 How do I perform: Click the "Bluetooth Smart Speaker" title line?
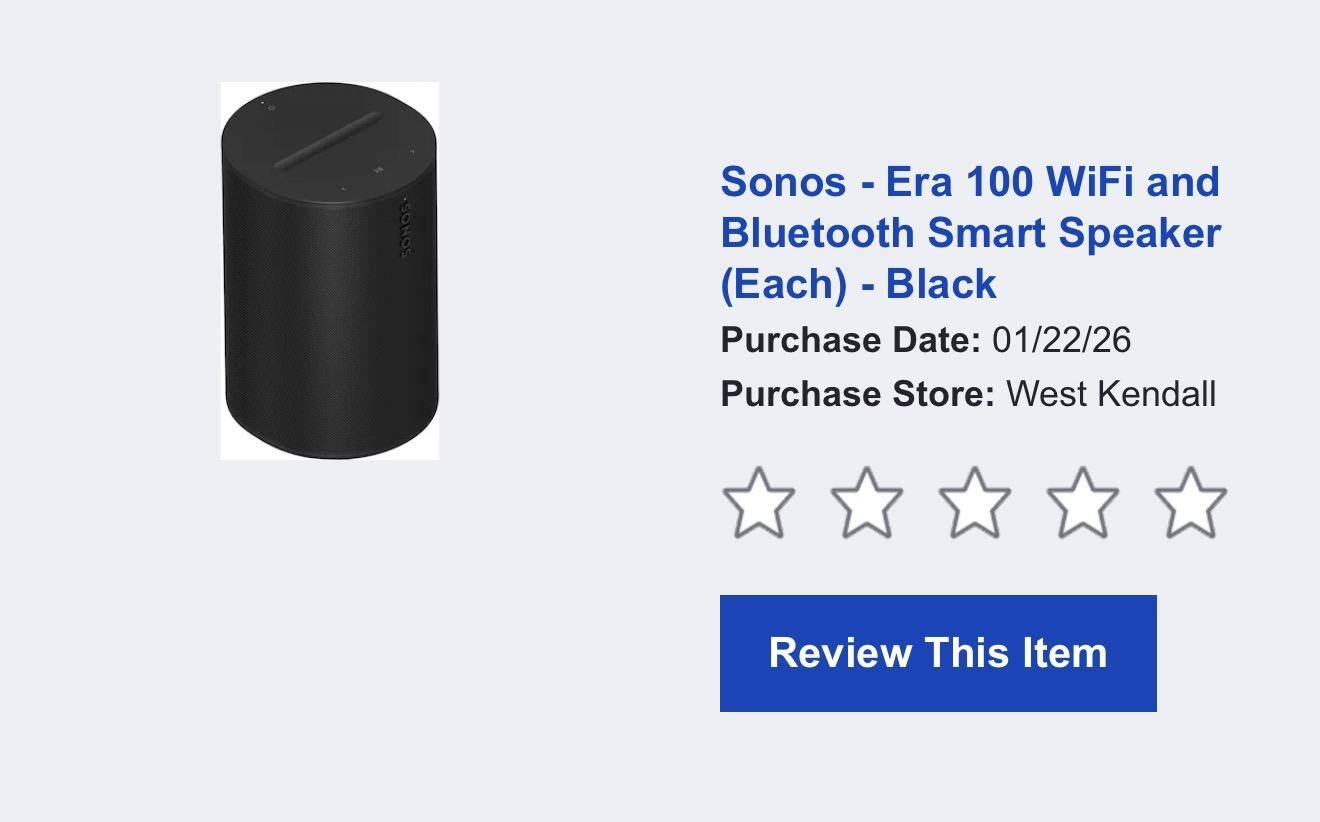pos(970,232)
